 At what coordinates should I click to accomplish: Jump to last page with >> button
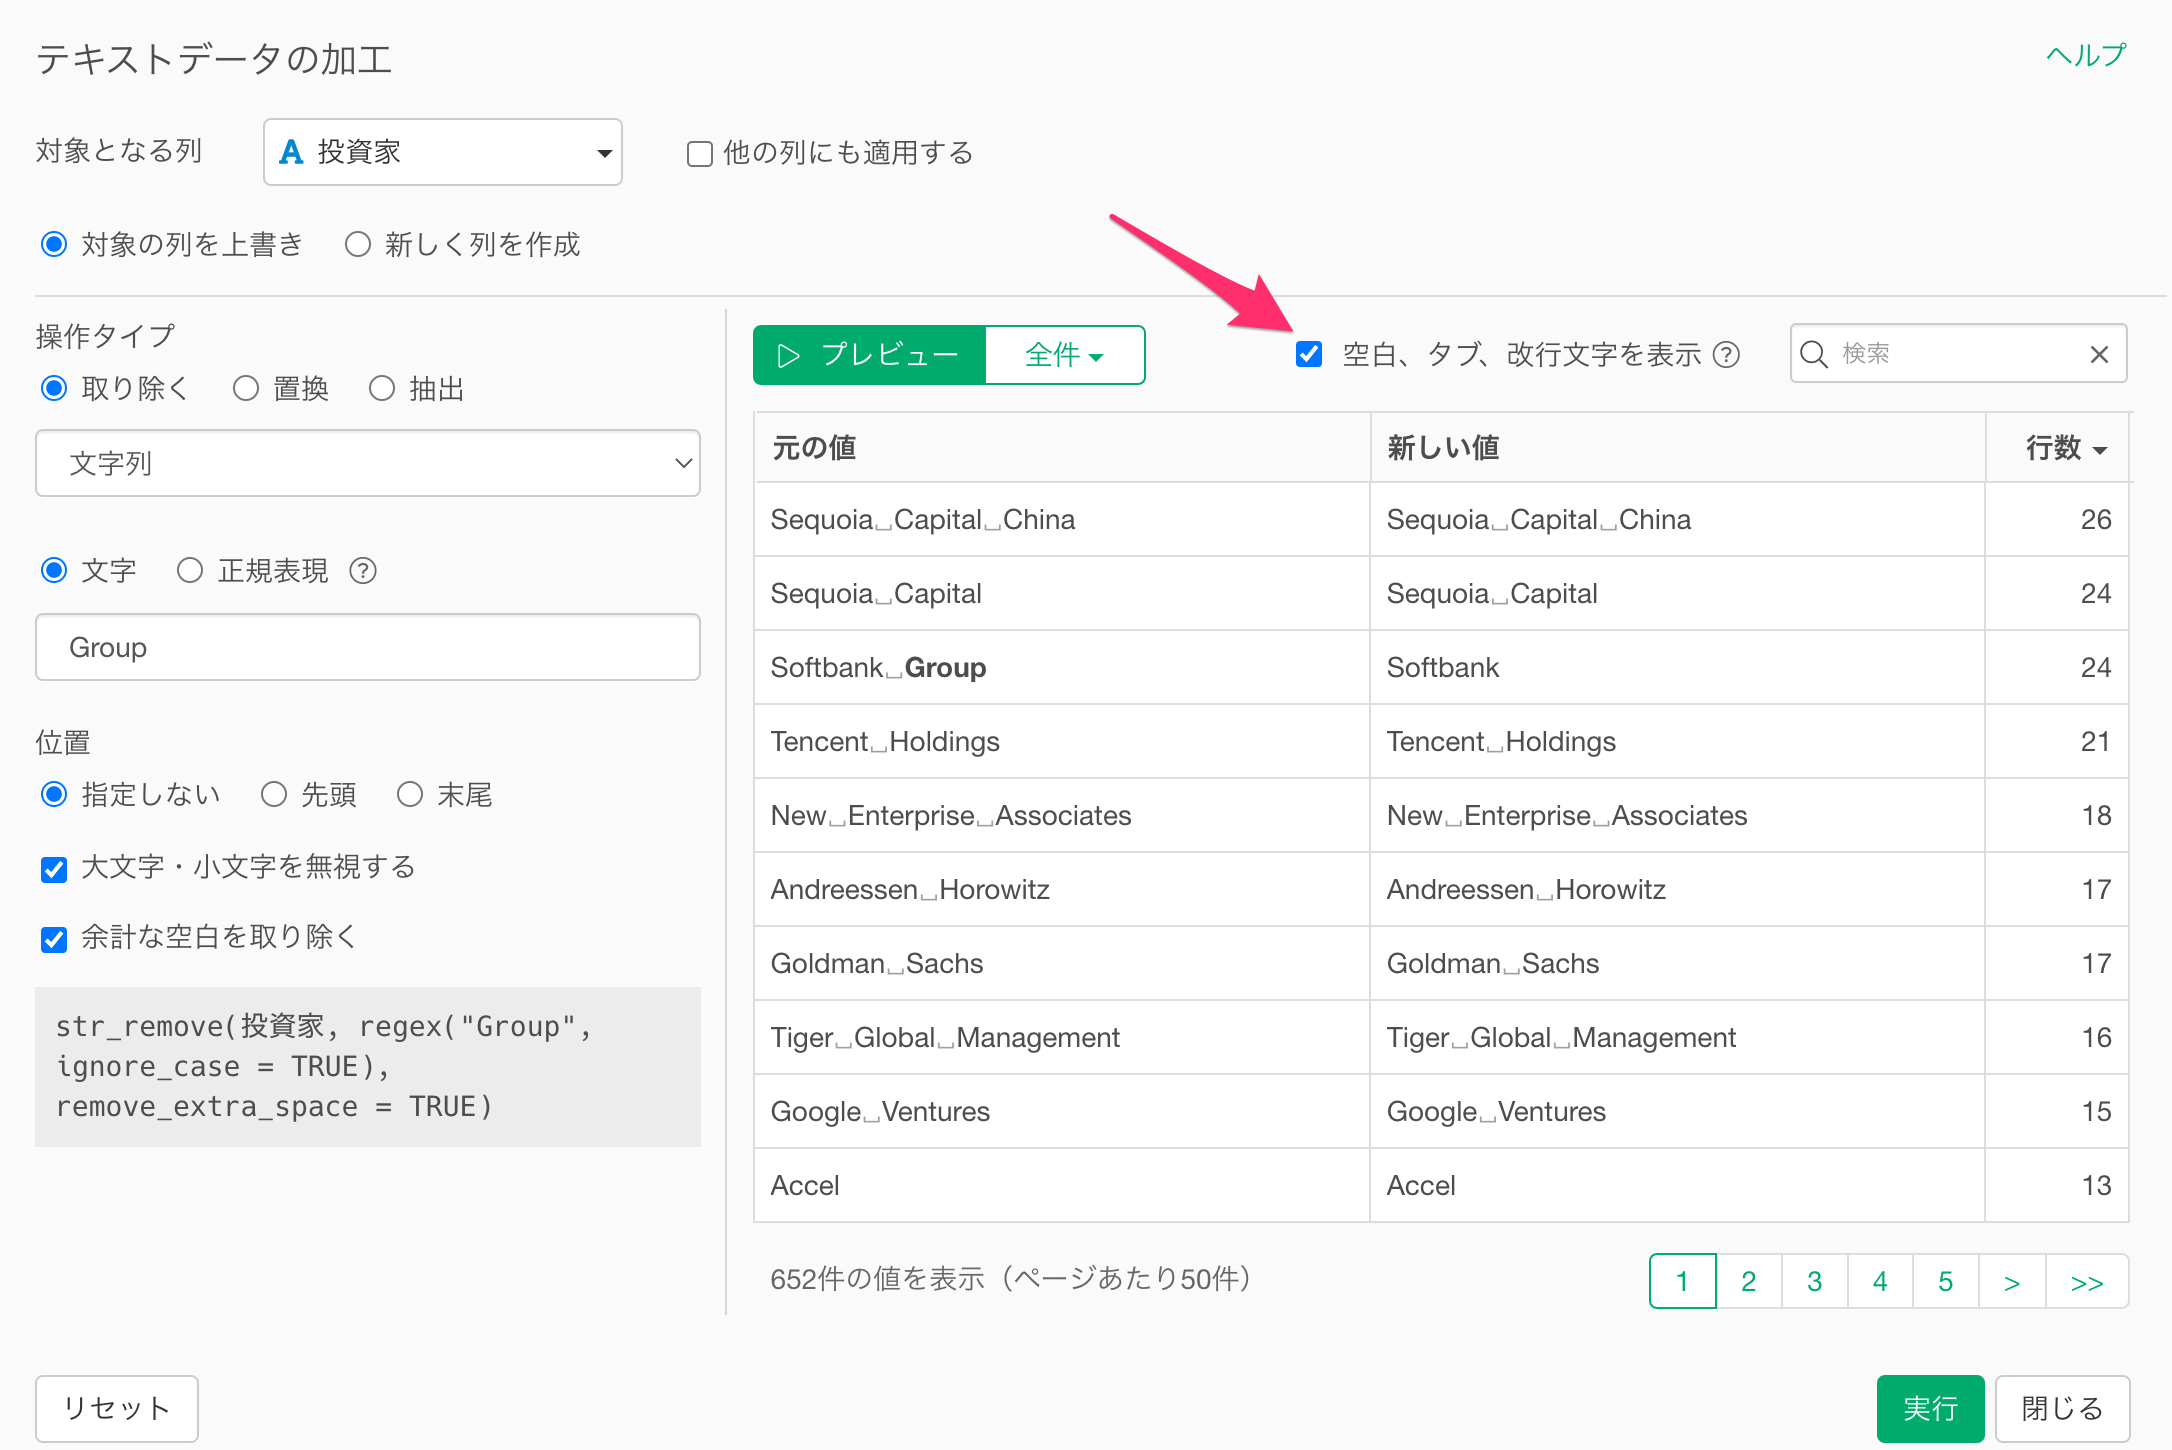click(2087, 1281)
